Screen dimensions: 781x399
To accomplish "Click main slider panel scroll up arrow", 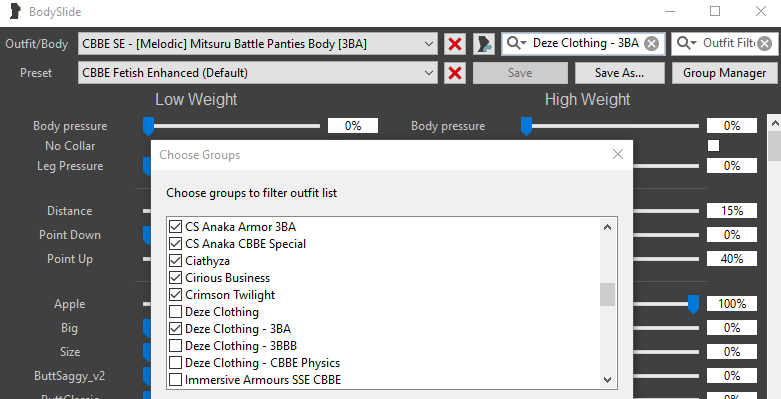I will [775, 123].
